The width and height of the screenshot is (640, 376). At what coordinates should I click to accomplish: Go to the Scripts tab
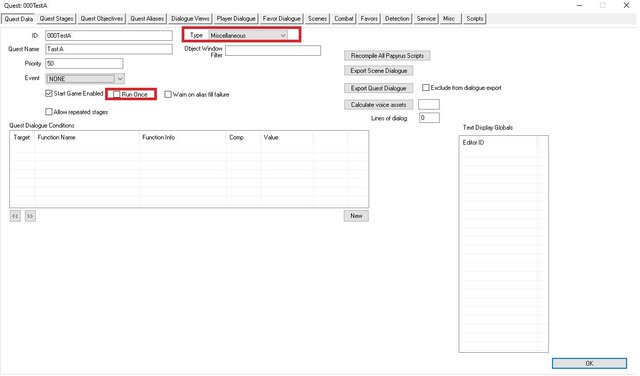click(475, 19)
